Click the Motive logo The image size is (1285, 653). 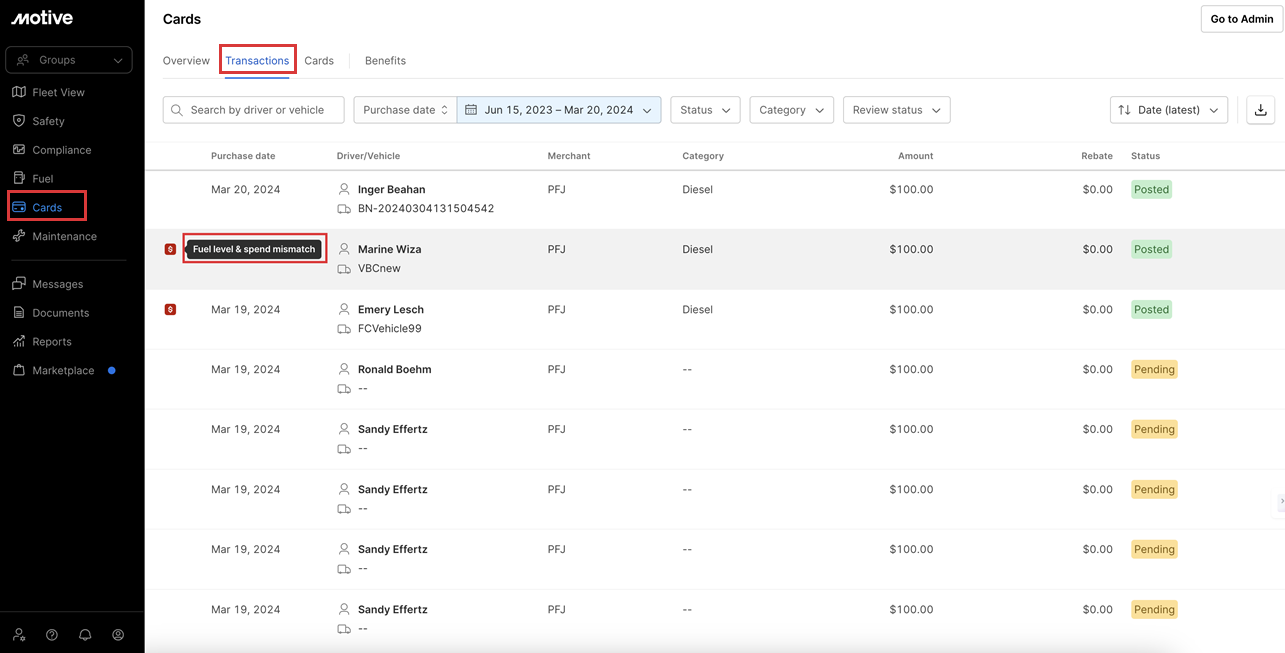click(42, 18)
